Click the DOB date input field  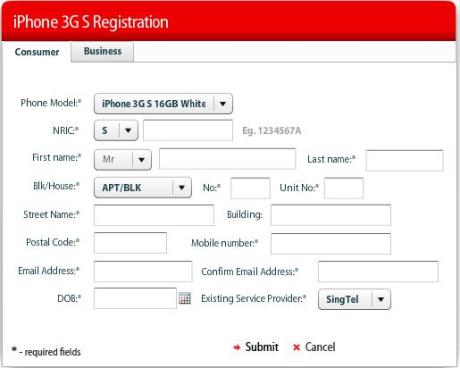click(135, 298)
